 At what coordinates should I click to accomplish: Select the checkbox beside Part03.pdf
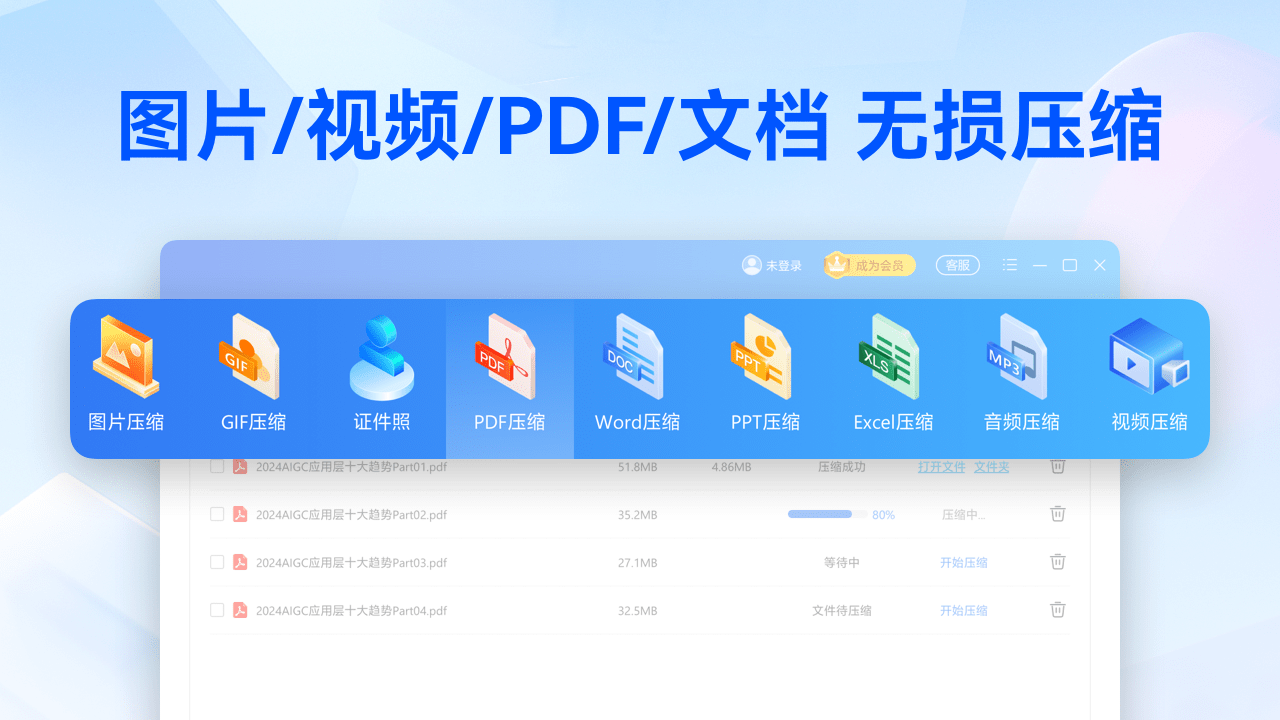click(217, 562)
